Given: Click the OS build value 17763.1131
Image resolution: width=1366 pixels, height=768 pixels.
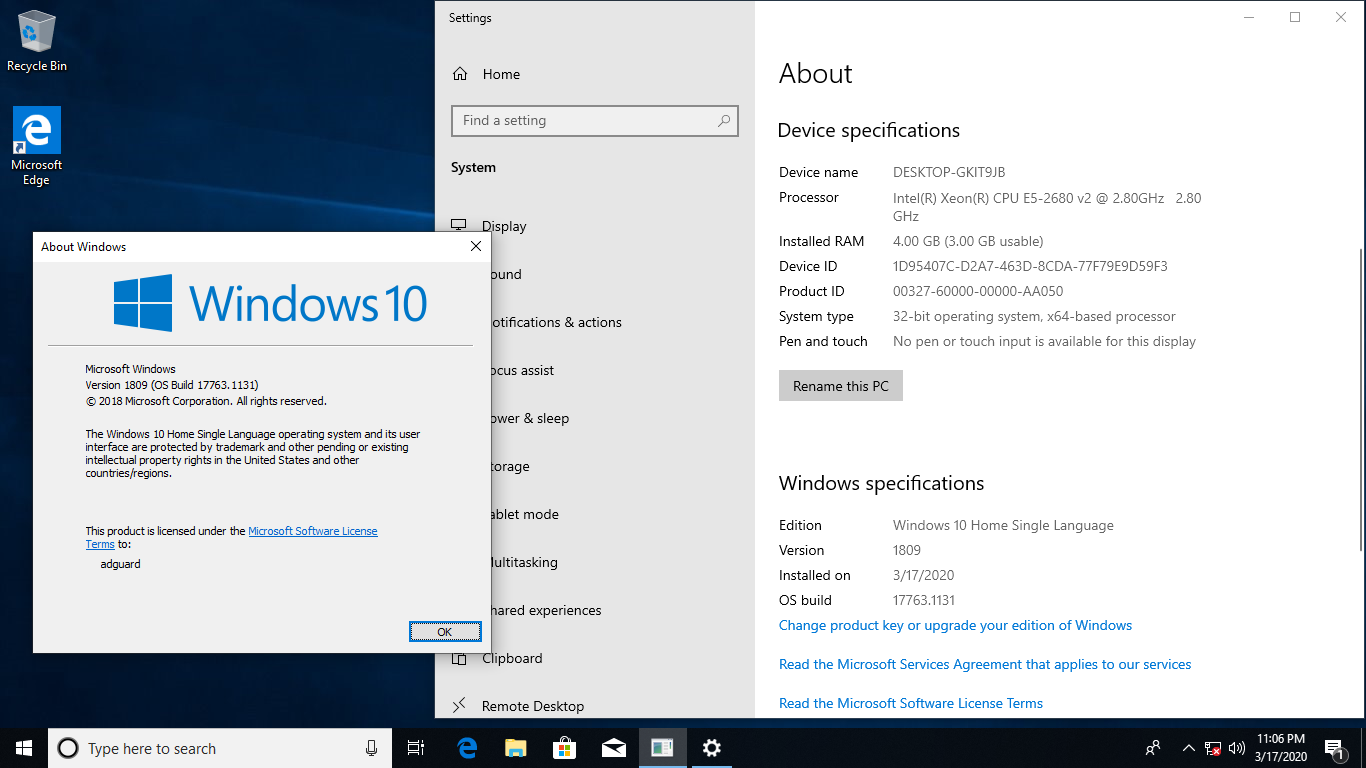Looking at the screenshot, I should click(924, 600).
